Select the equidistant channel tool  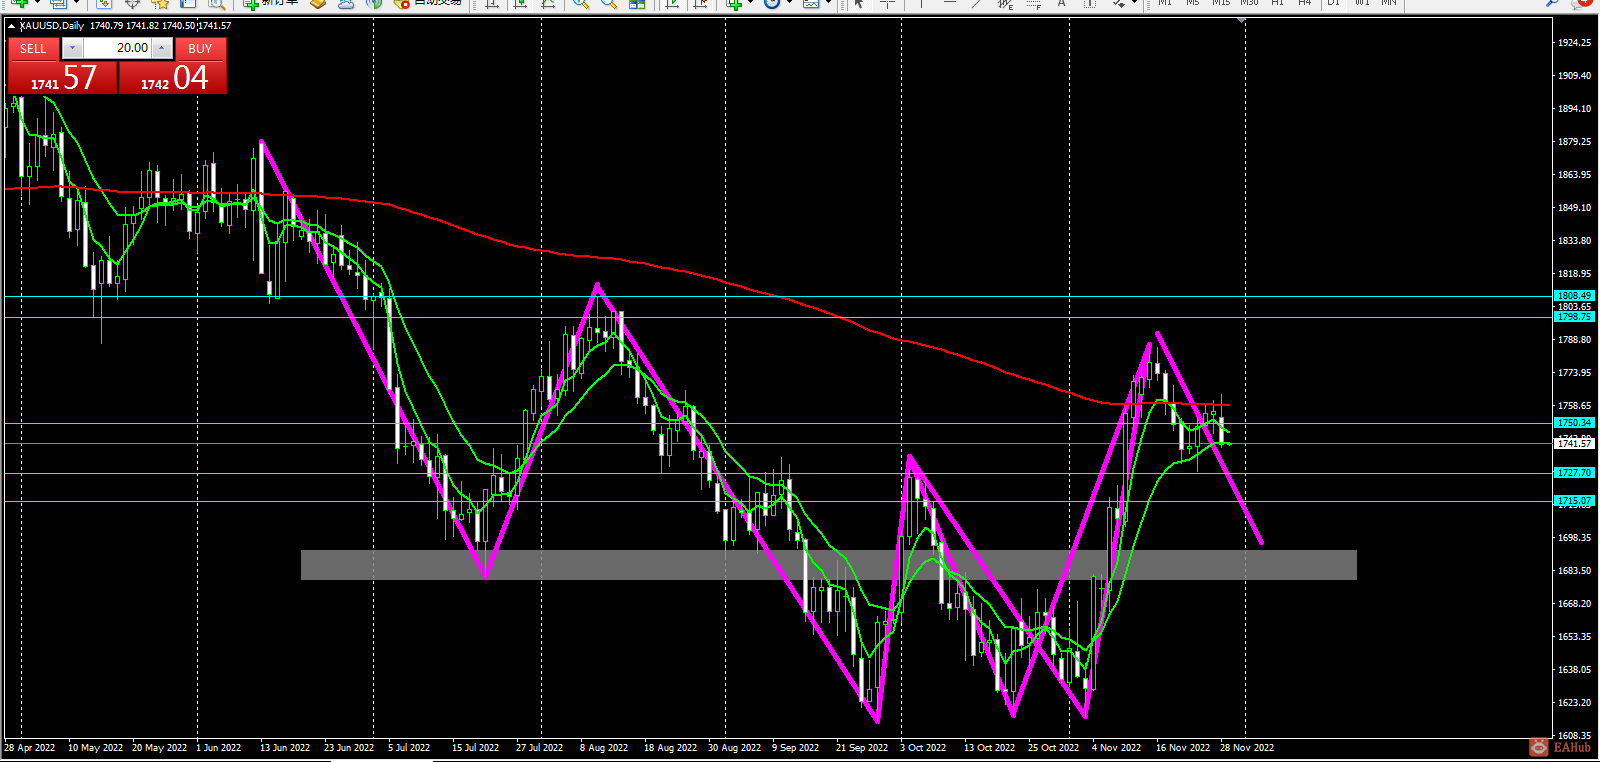[1005, 4]
